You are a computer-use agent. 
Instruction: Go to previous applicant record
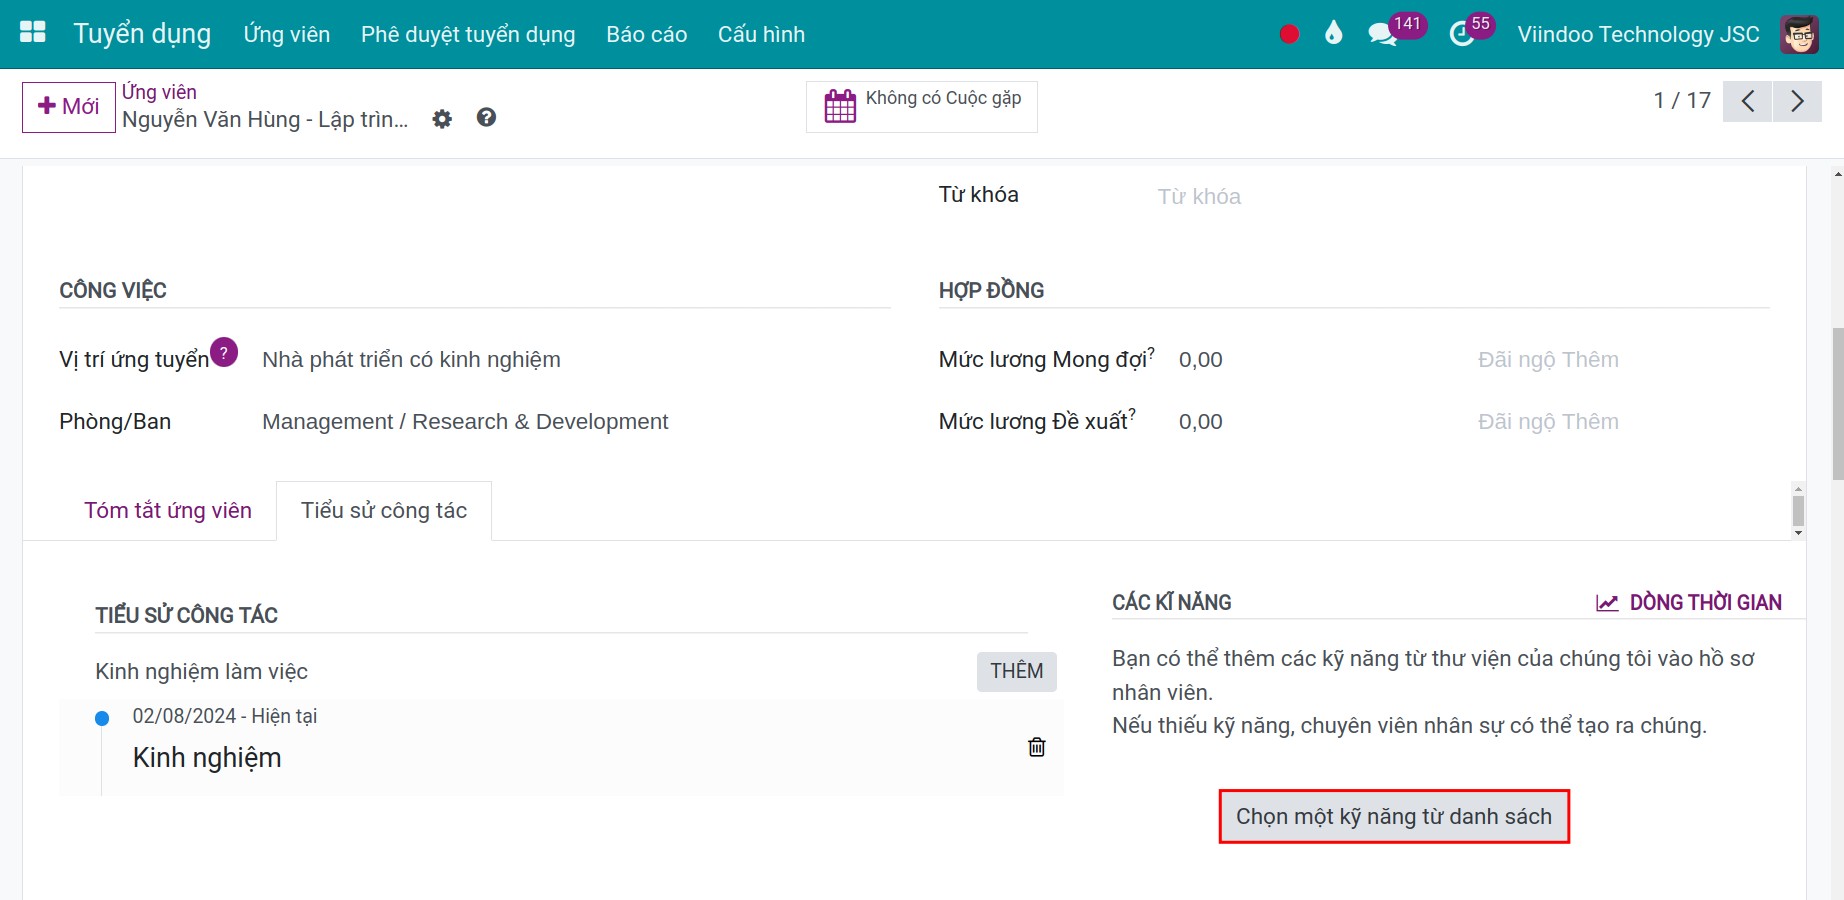click(x=1747, y=101)
